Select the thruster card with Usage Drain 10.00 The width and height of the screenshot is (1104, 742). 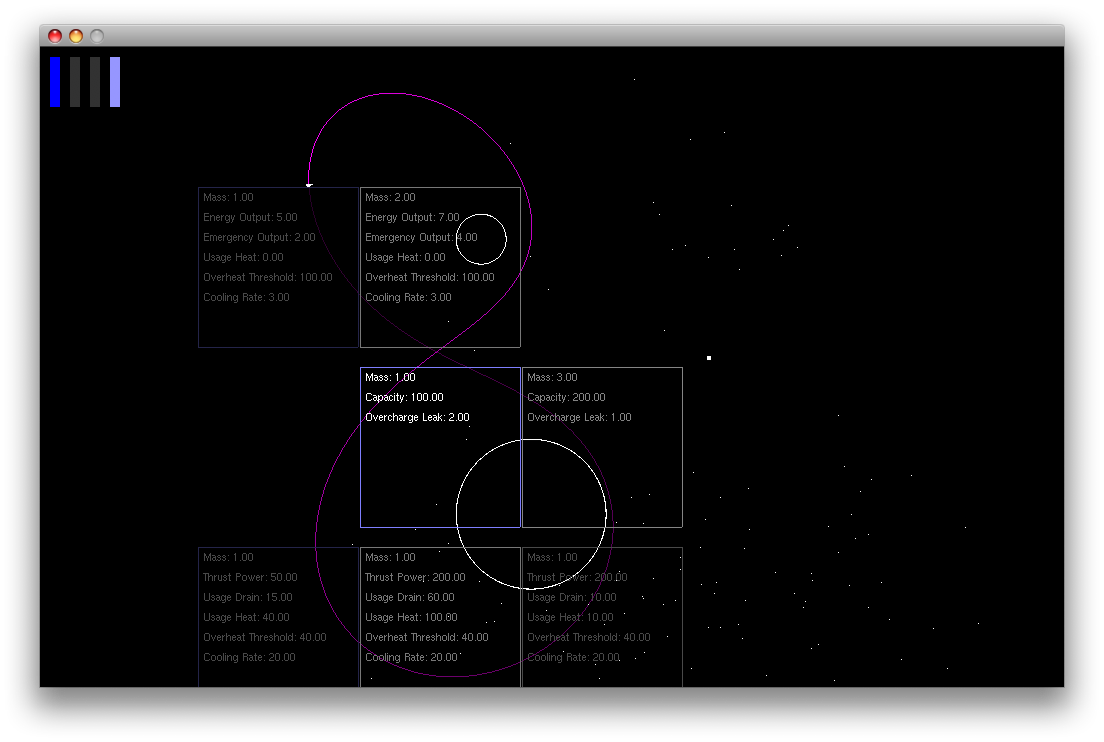[603, 617]
